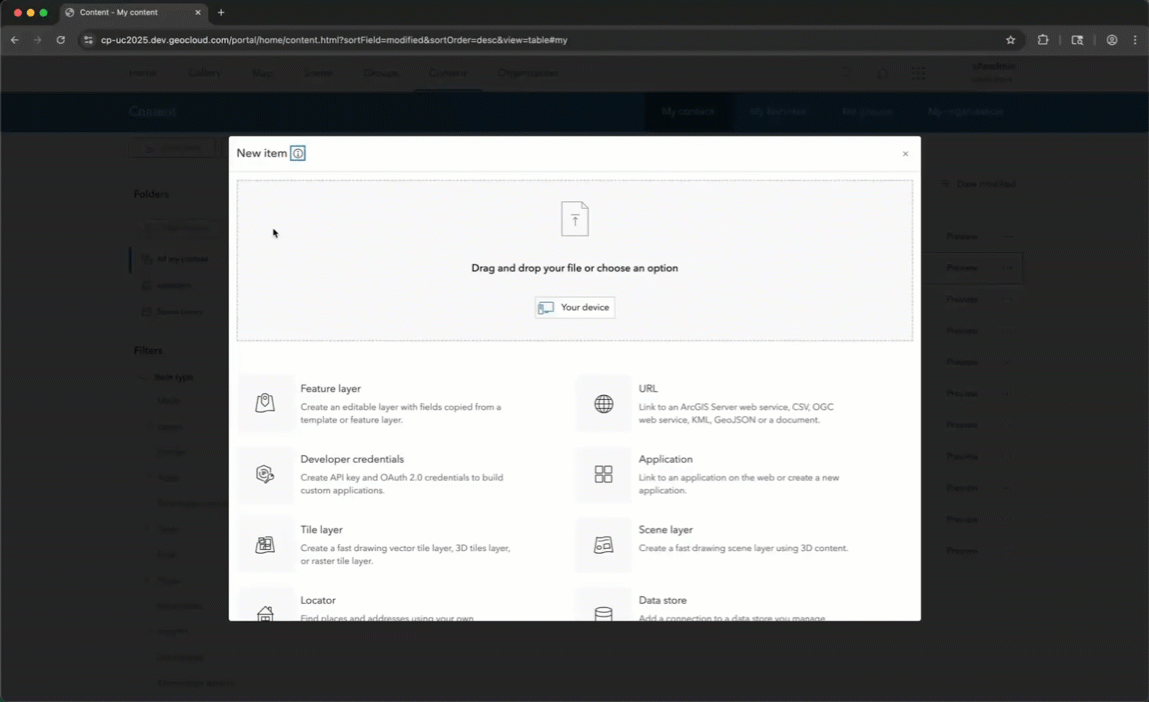Select the Developer credentials icon
Screen dimensions: 1149x702
pos(265,473)
